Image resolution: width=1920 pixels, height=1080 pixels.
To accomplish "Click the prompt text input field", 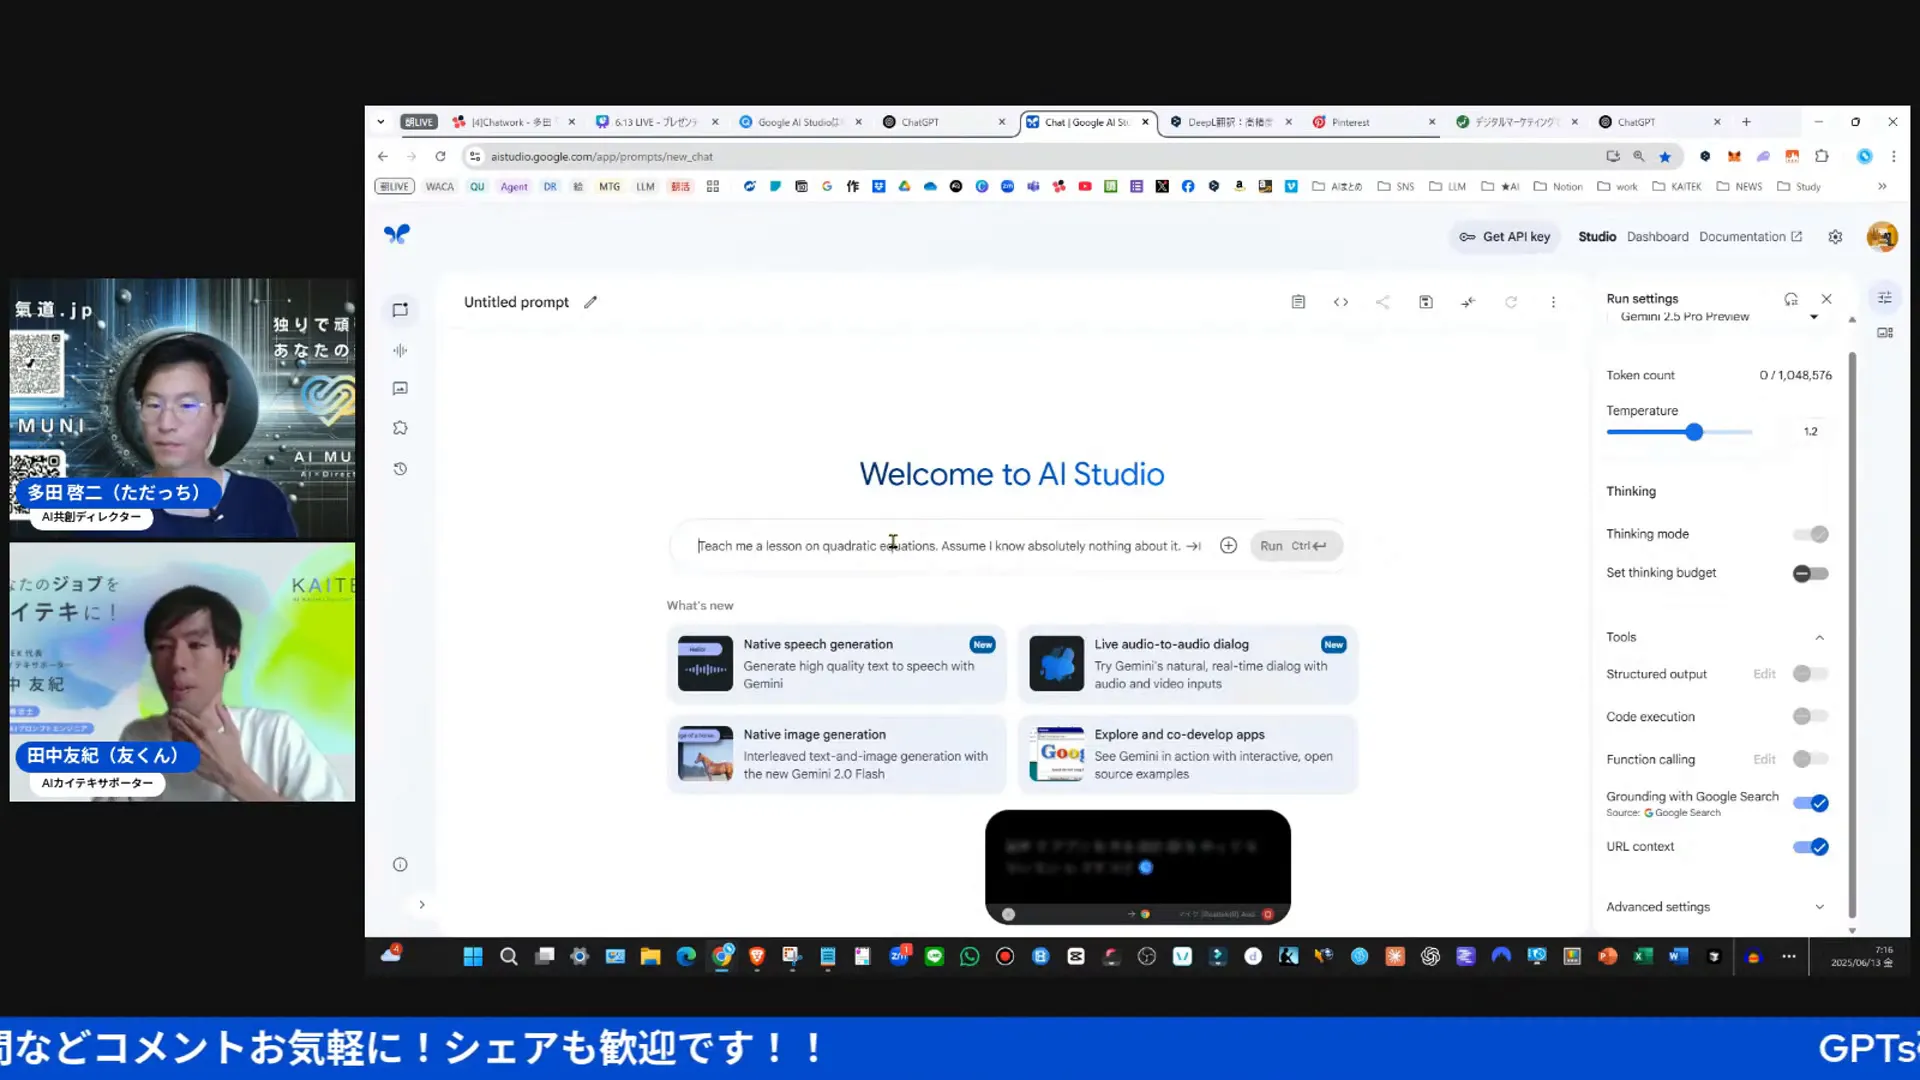I will (x=940, y=546).
